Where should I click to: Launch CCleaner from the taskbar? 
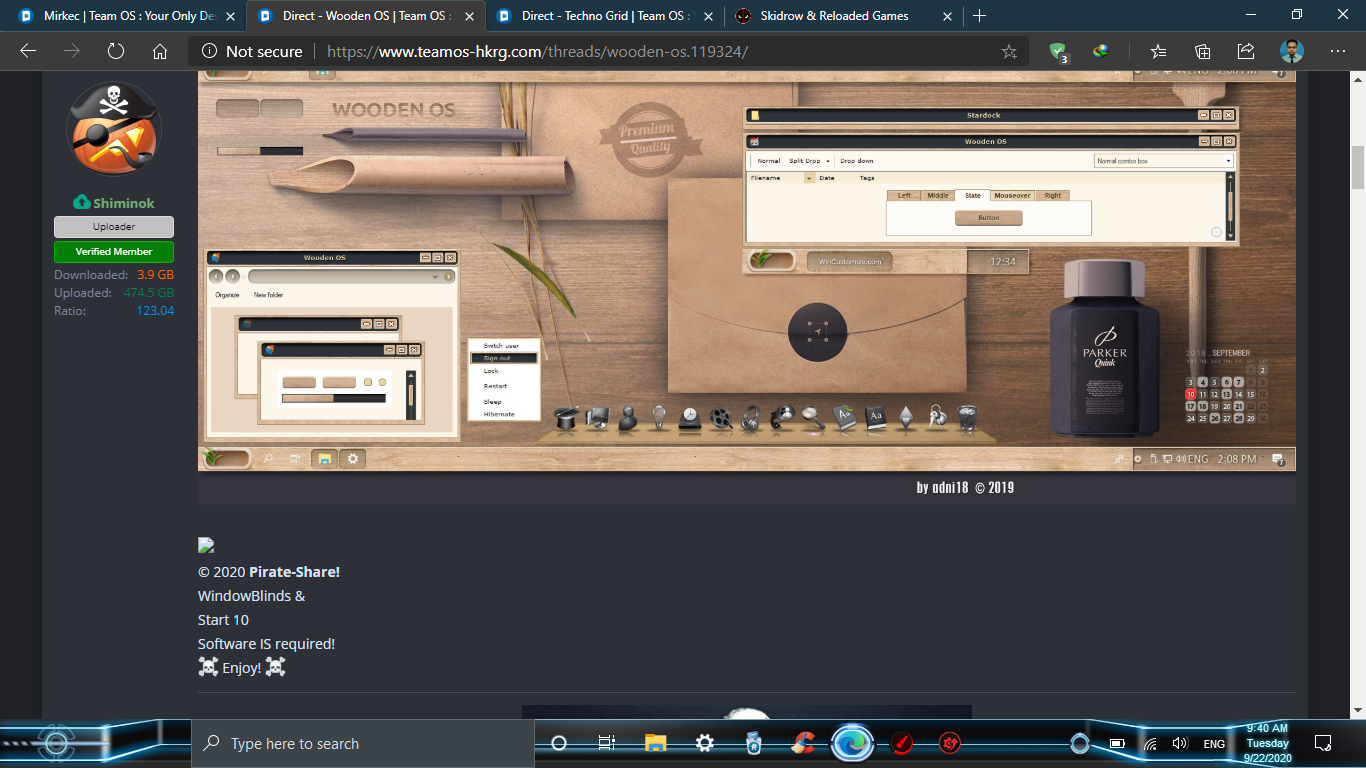pos(803,743)
